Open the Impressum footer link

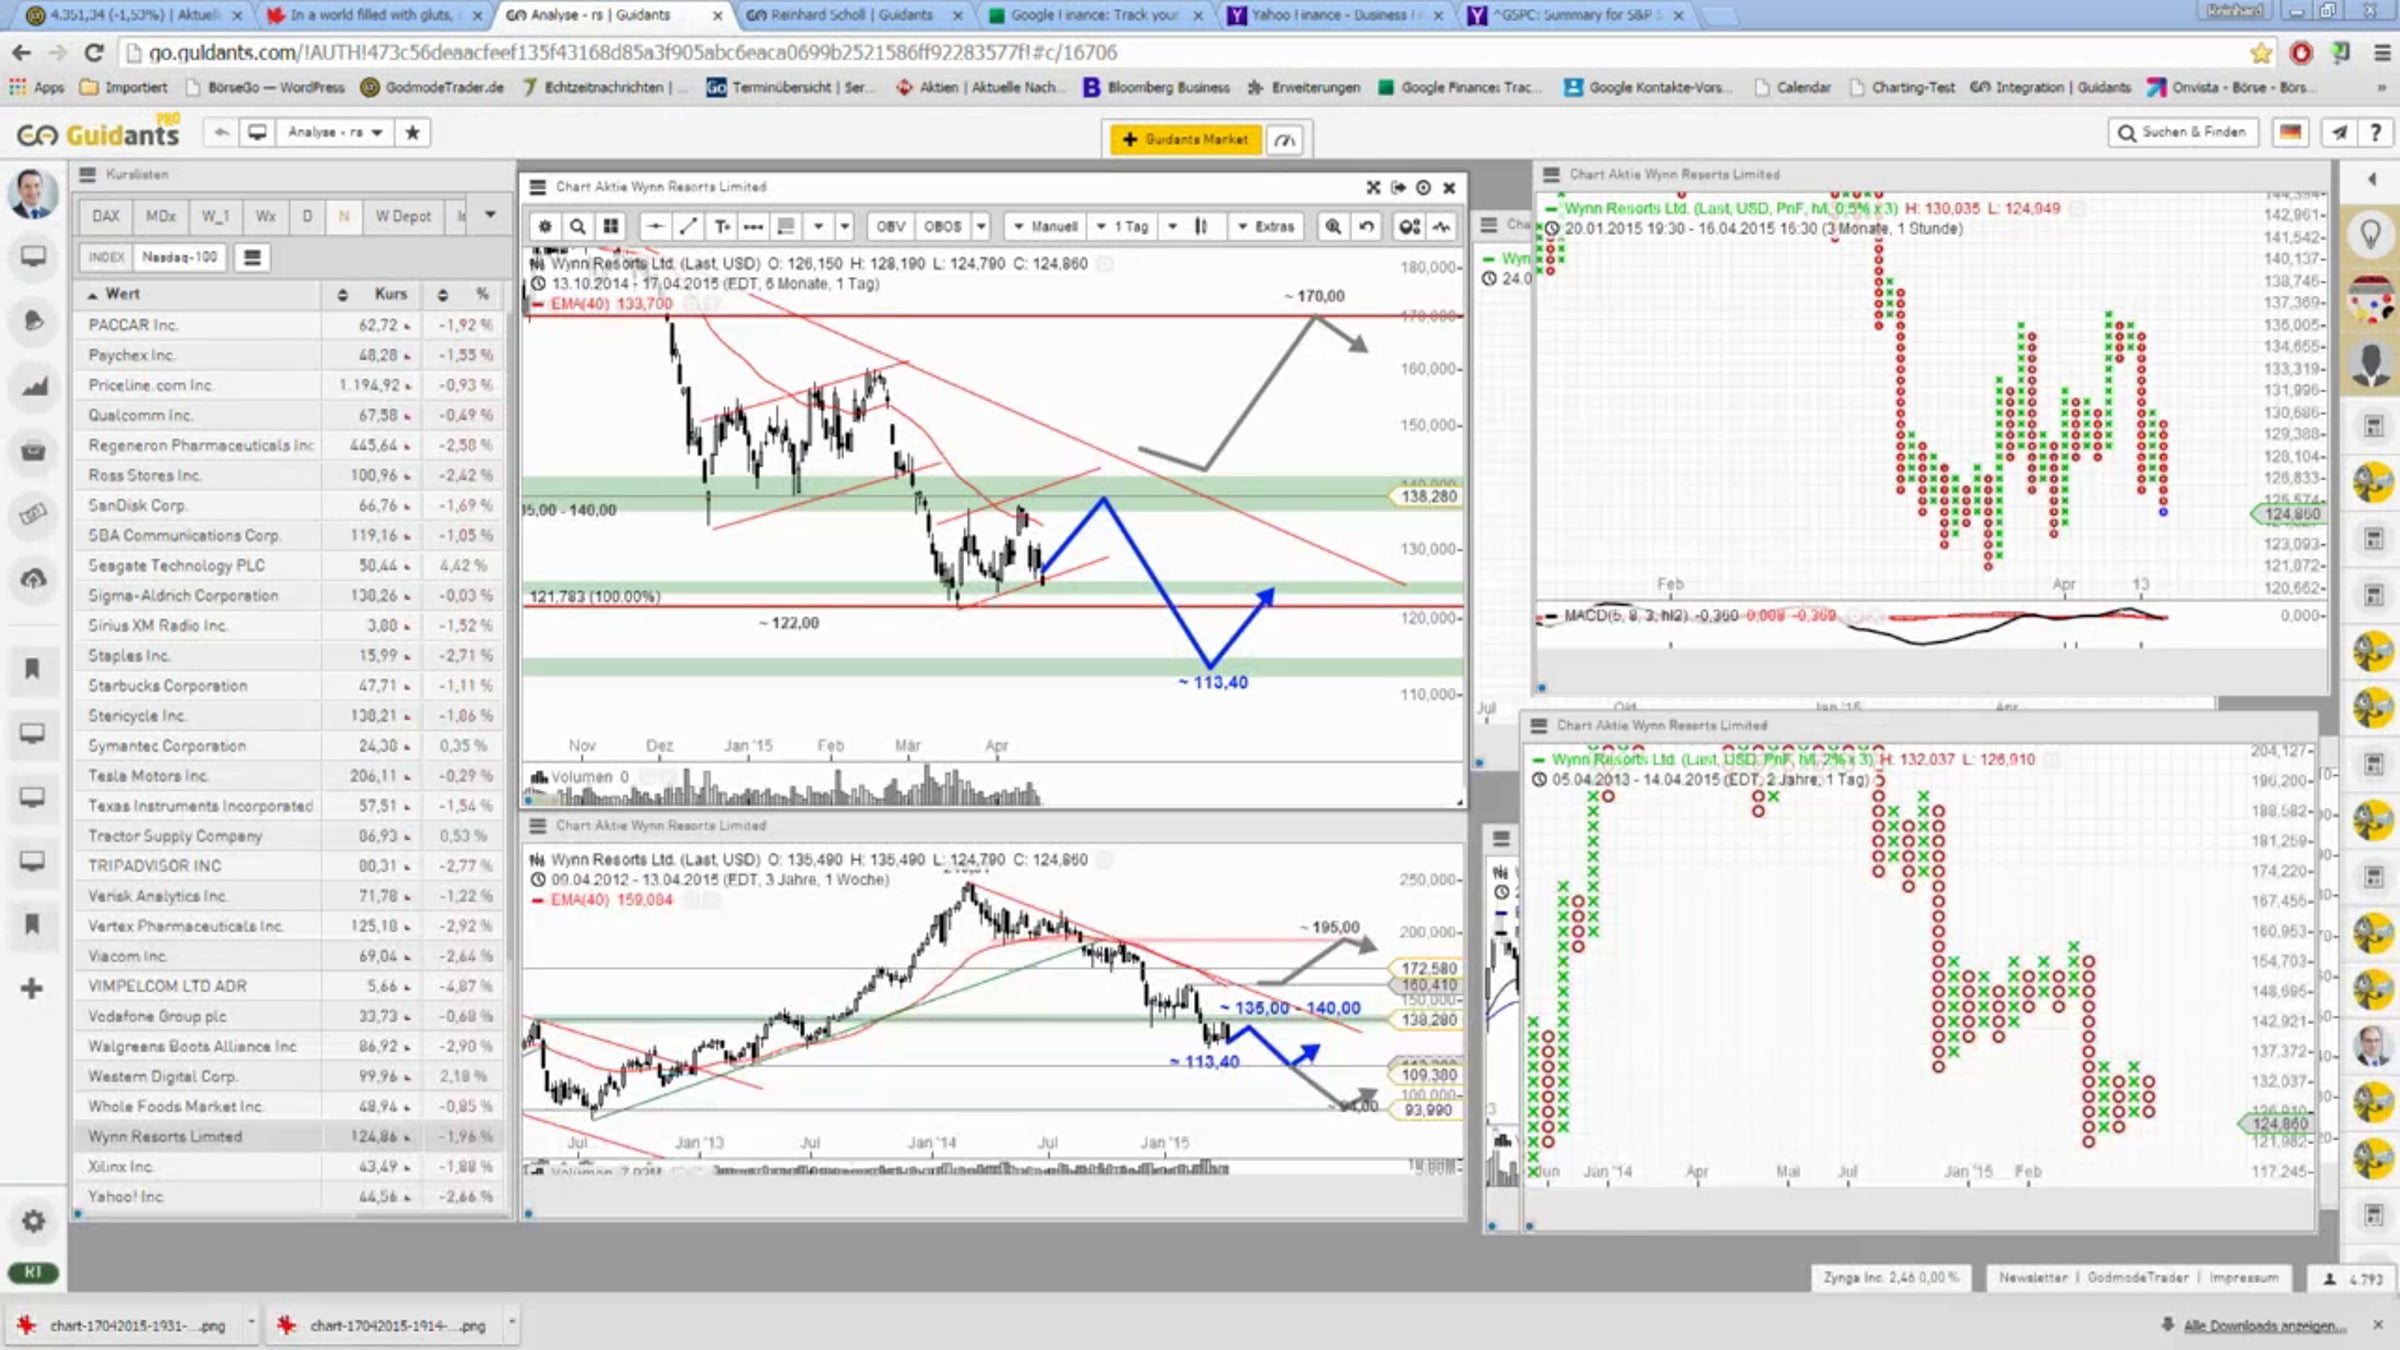click(x=2244, y=1278)
